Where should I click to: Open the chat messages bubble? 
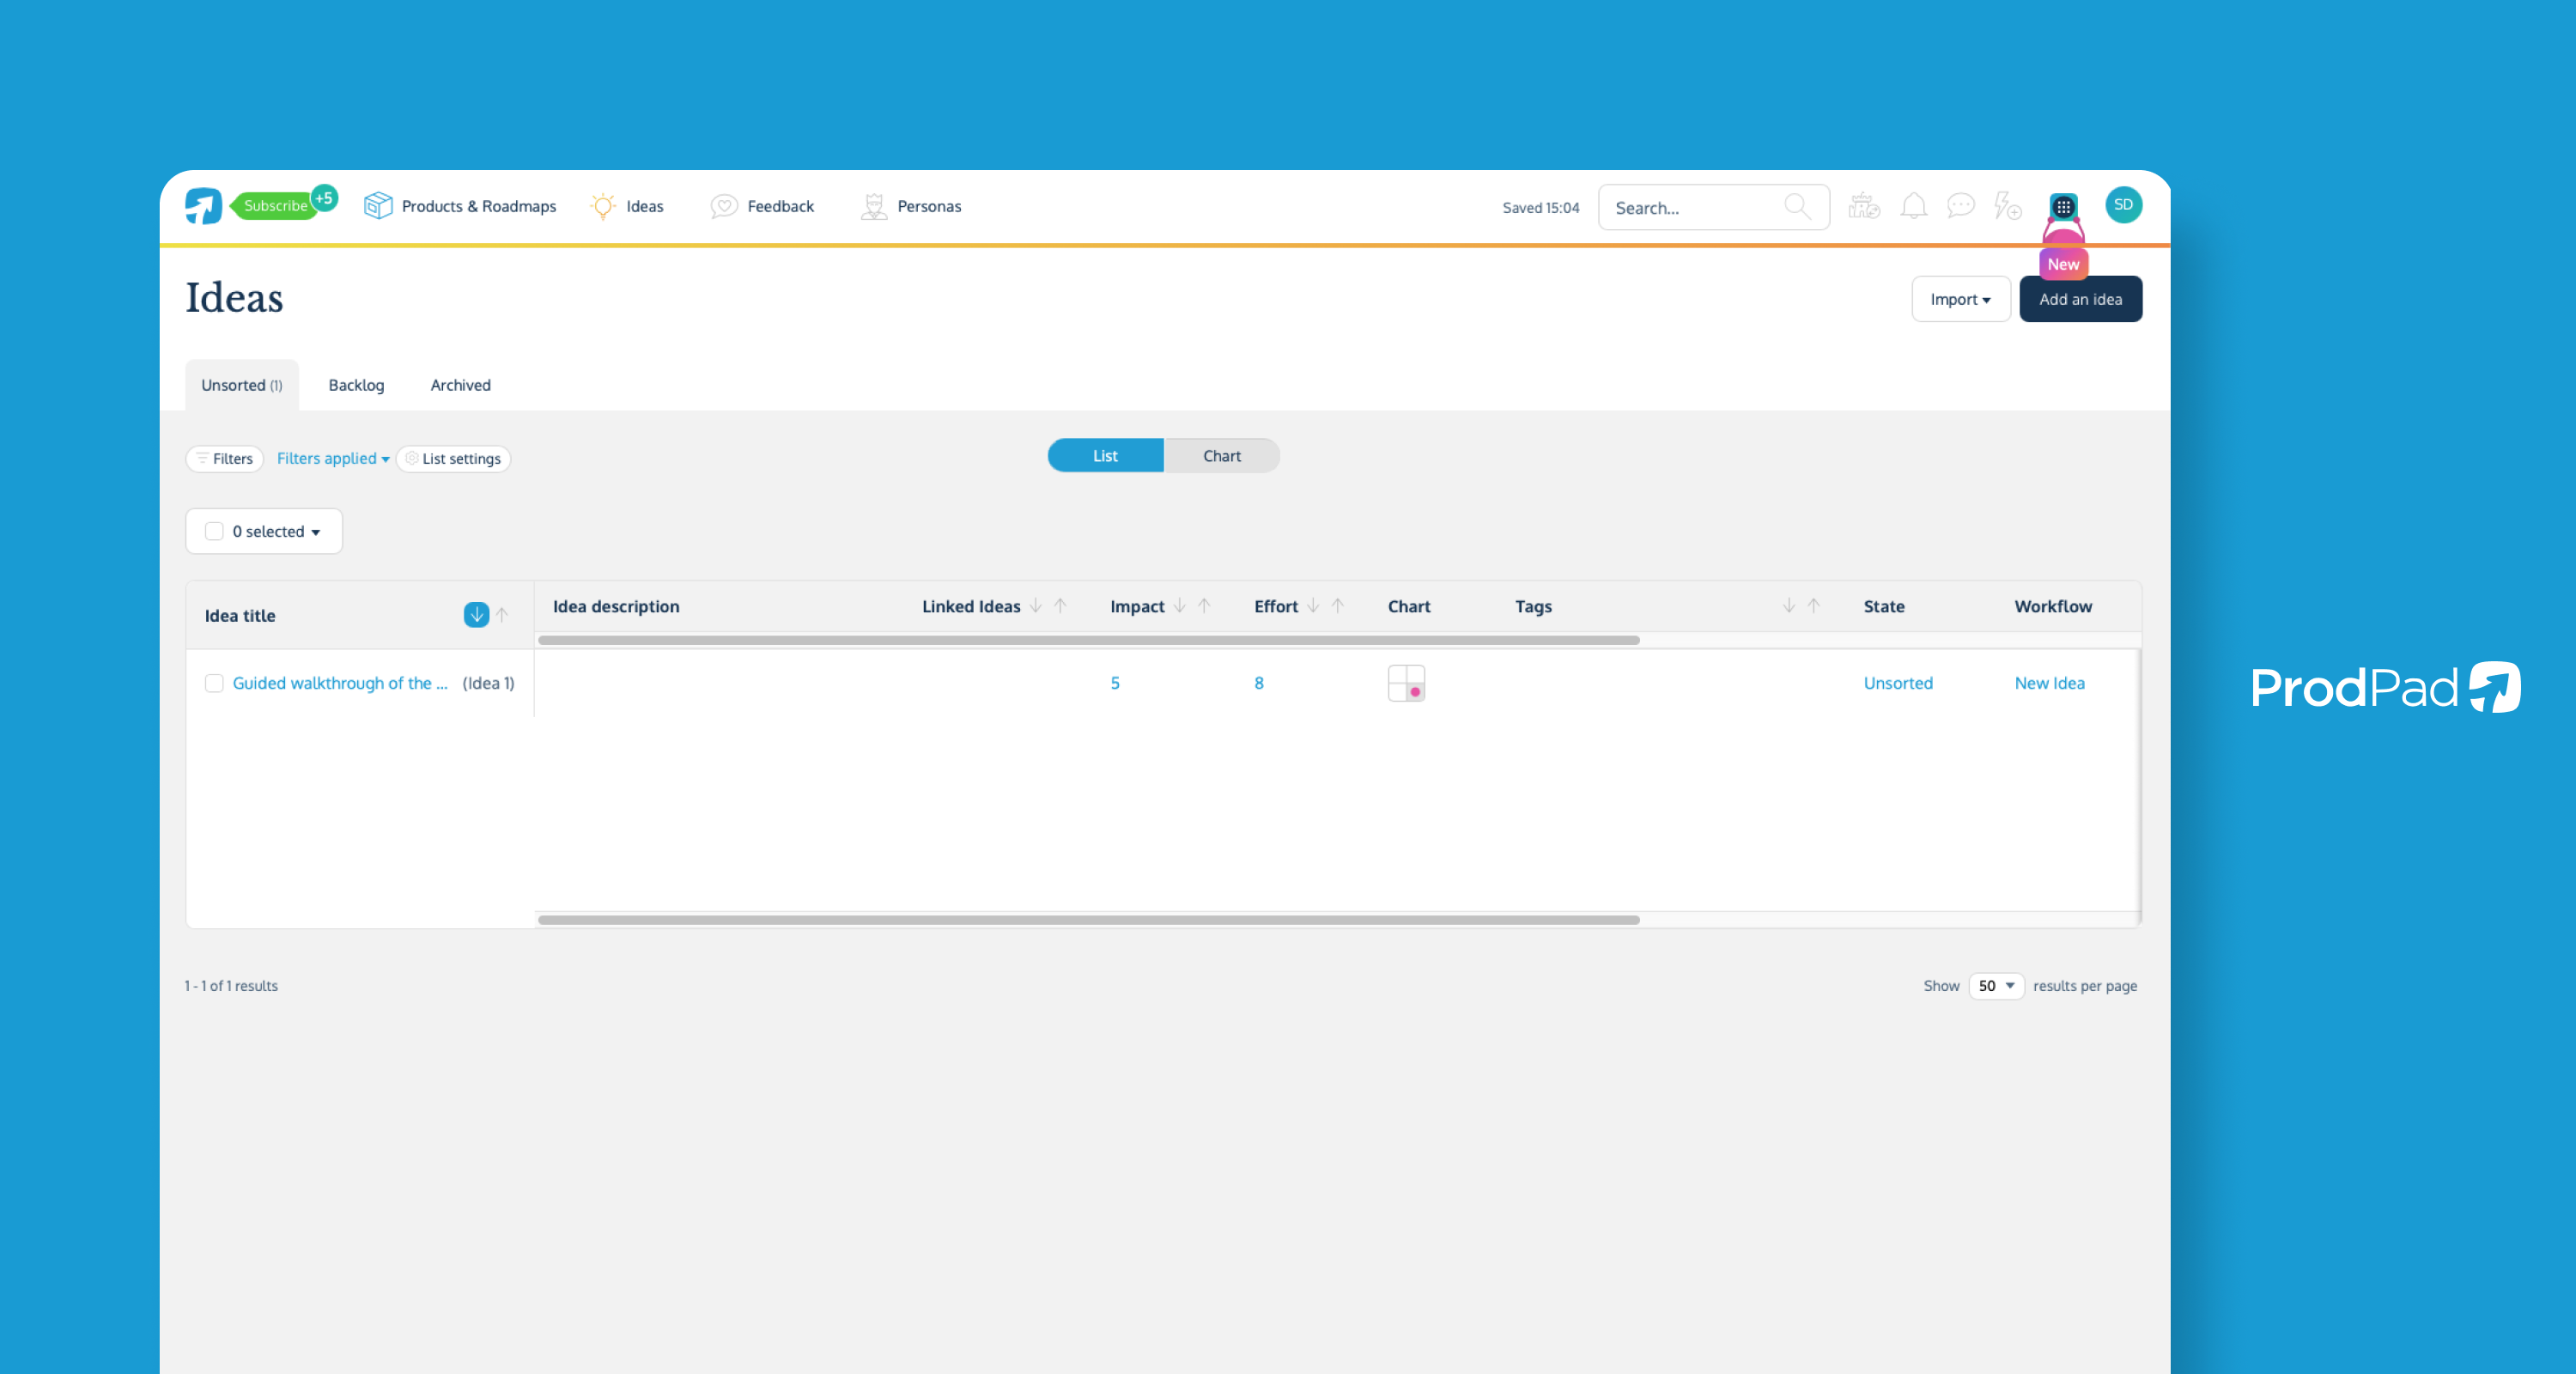point(1960,206)
